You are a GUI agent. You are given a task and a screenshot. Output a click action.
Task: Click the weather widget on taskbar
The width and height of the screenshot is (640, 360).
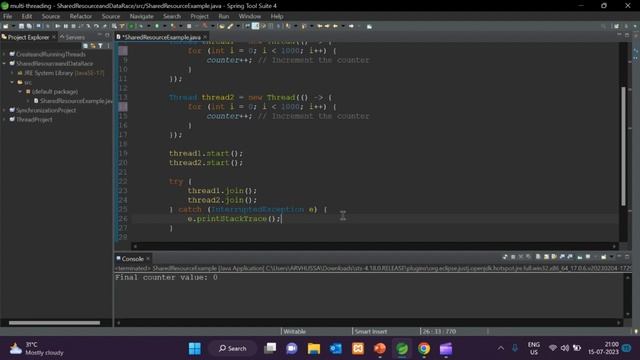point(37,349)
